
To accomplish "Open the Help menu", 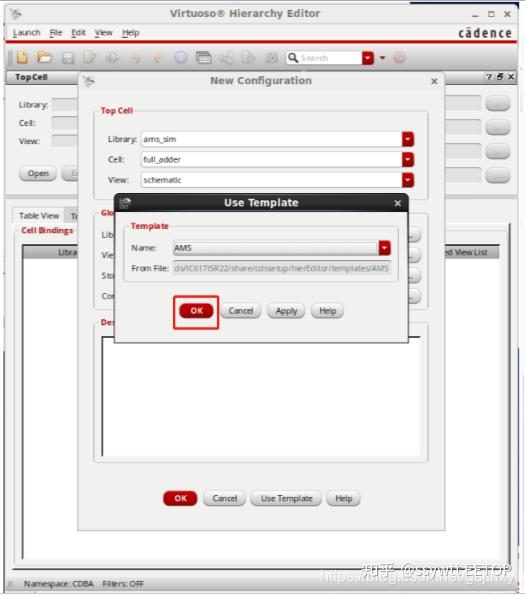I will [x=130, y=33].
